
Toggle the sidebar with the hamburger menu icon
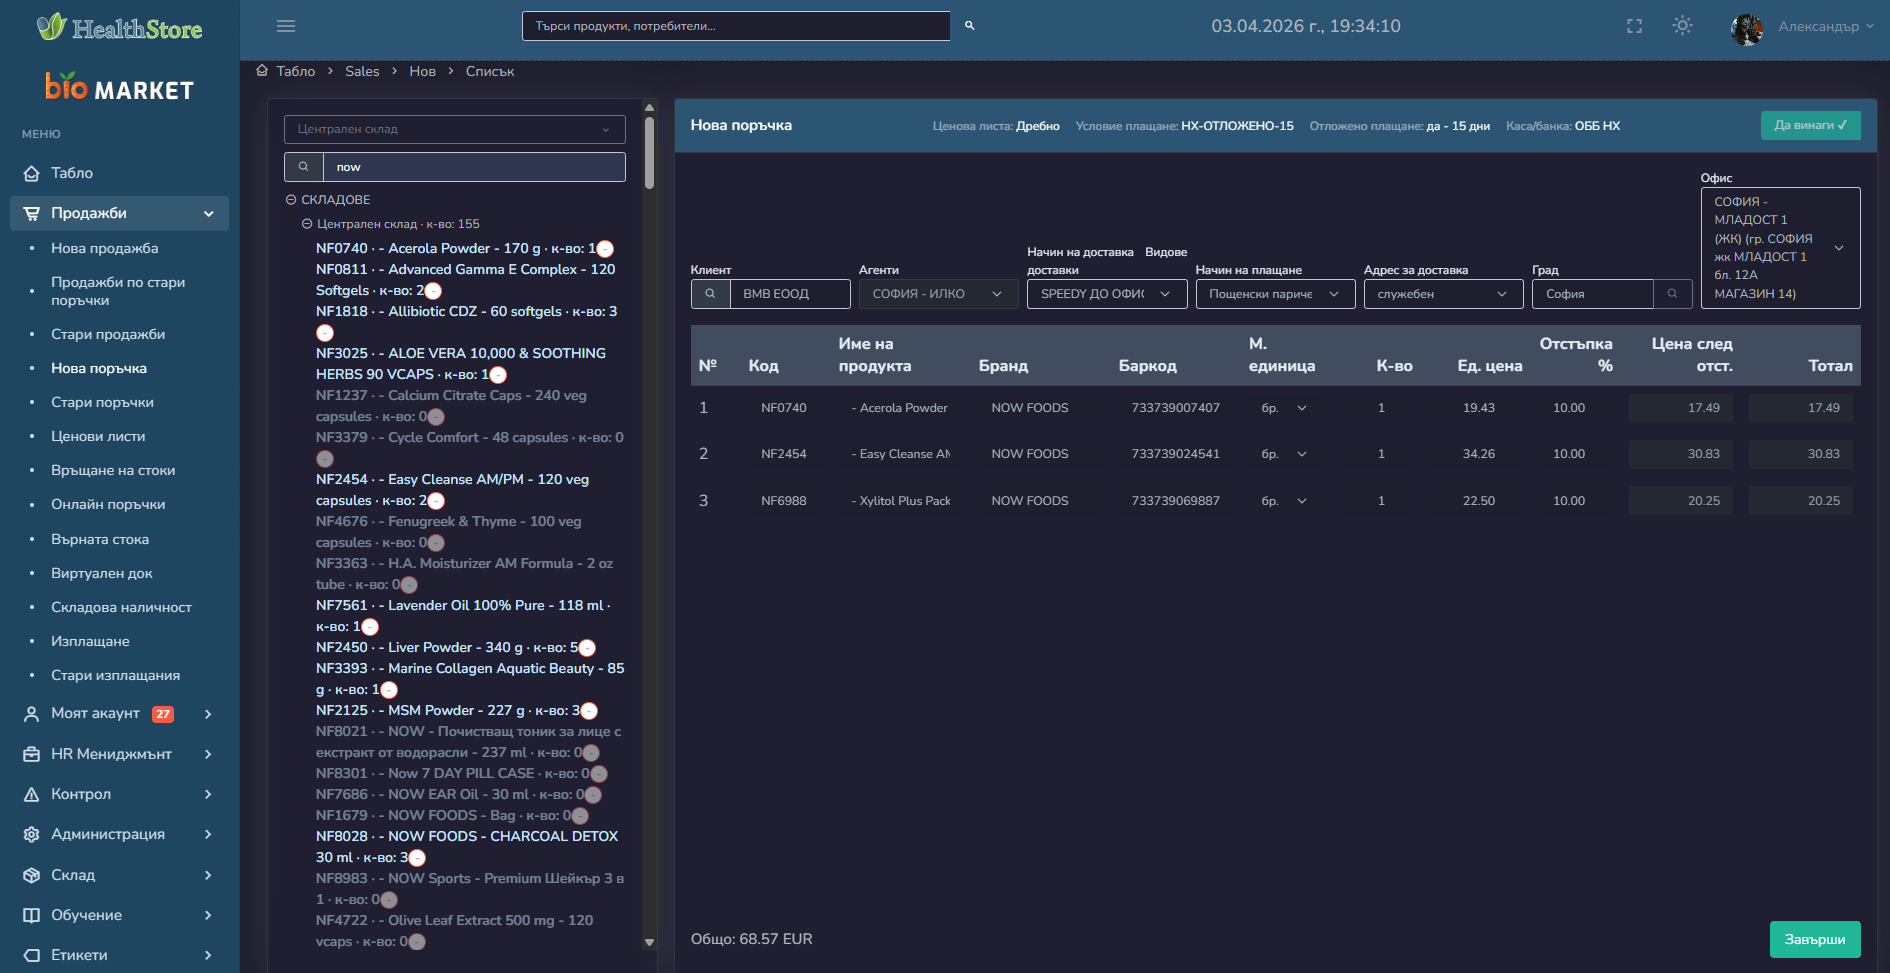point(286,26)
